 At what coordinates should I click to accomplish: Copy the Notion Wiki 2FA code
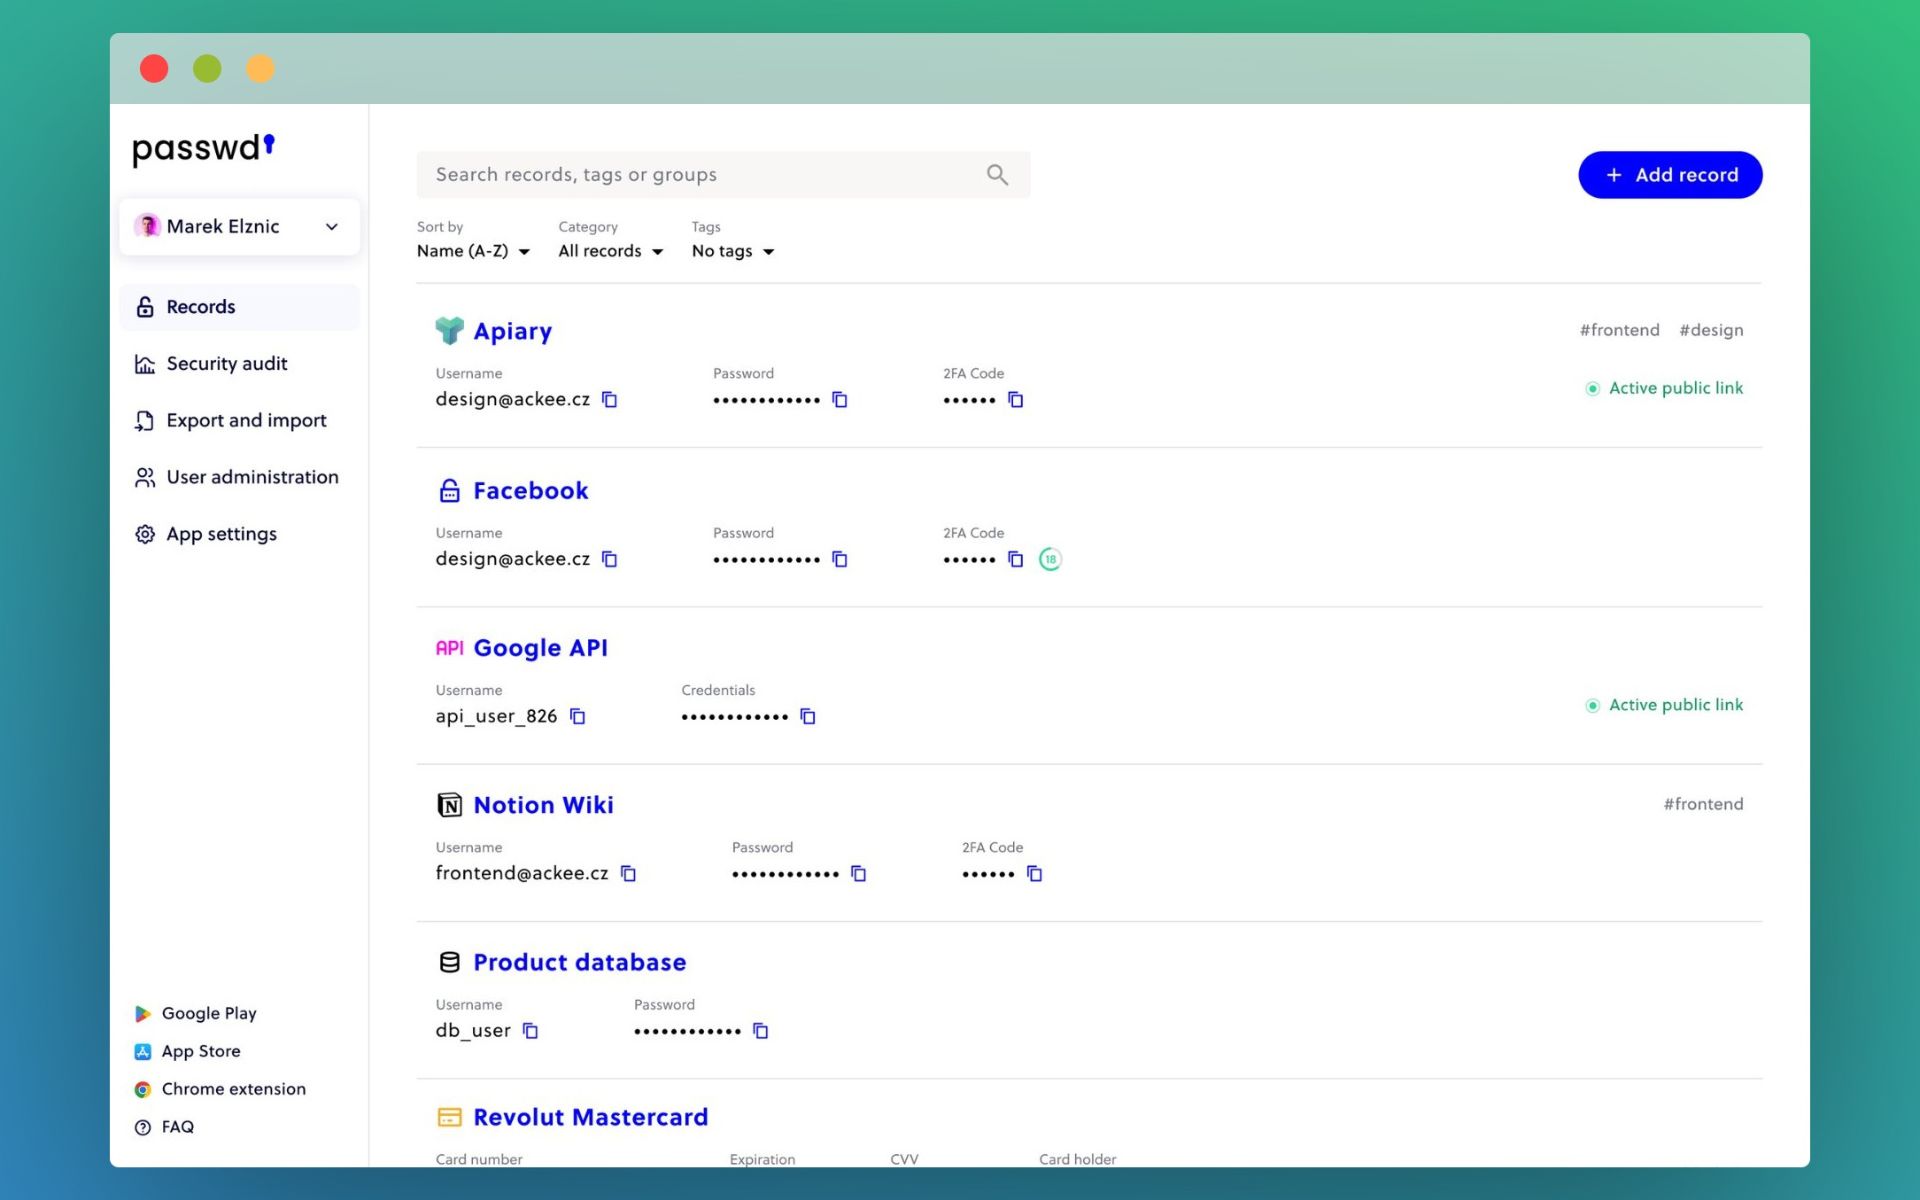pos(1034,874)
